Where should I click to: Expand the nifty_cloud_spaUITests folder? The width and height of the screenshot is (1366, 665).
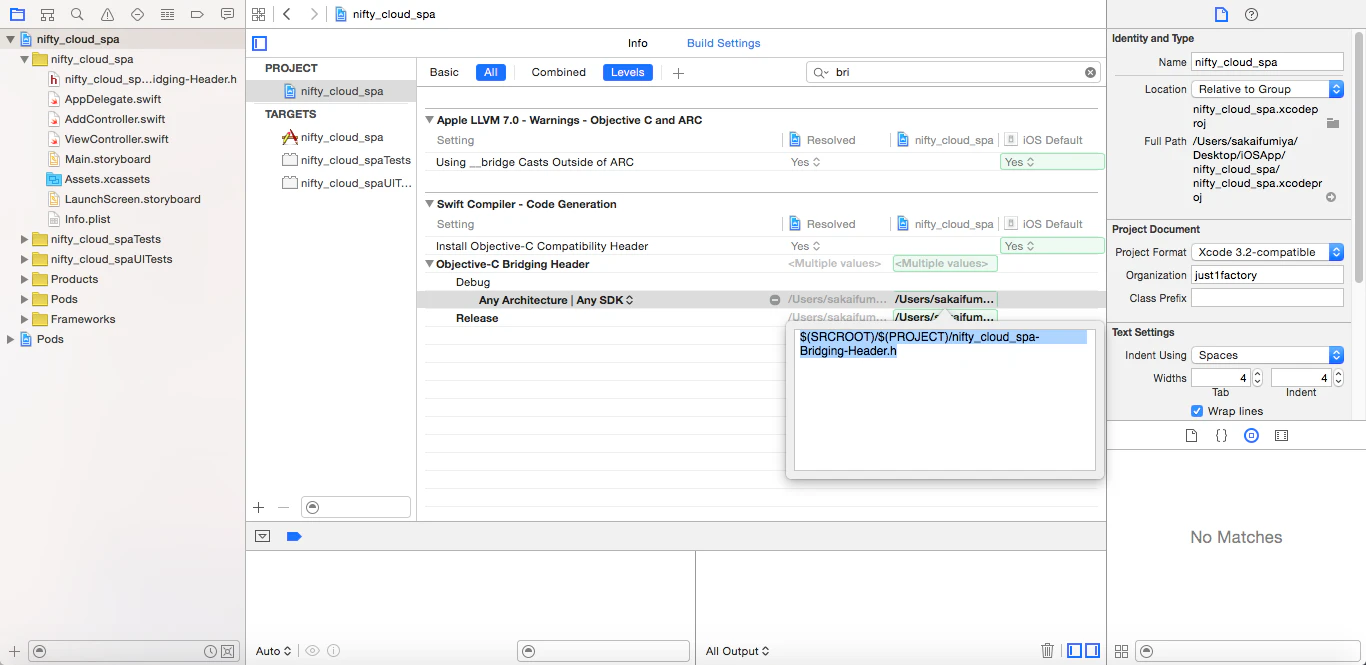click(x=25, y=259)
